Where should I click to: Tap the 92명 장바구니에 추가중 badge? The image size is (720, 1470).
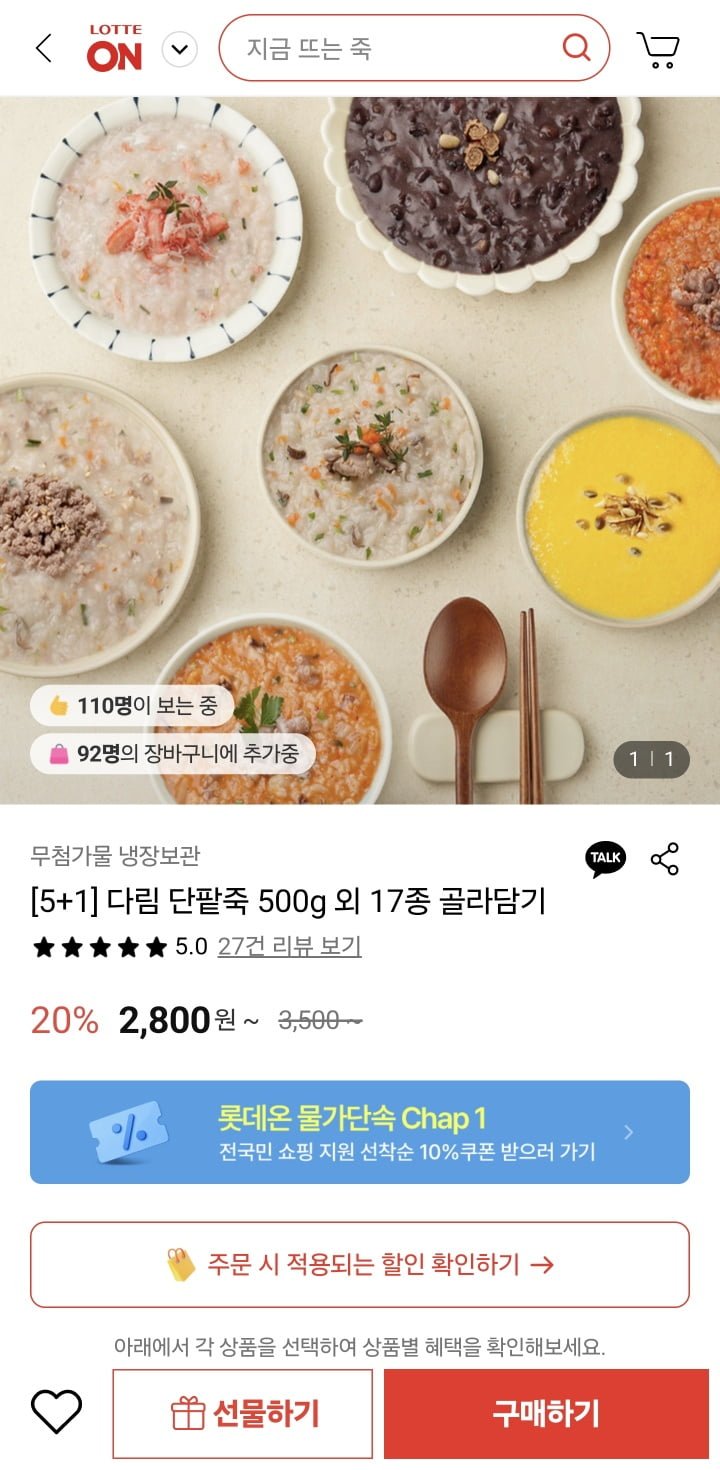pyautogui.click(x=172, y=754)
